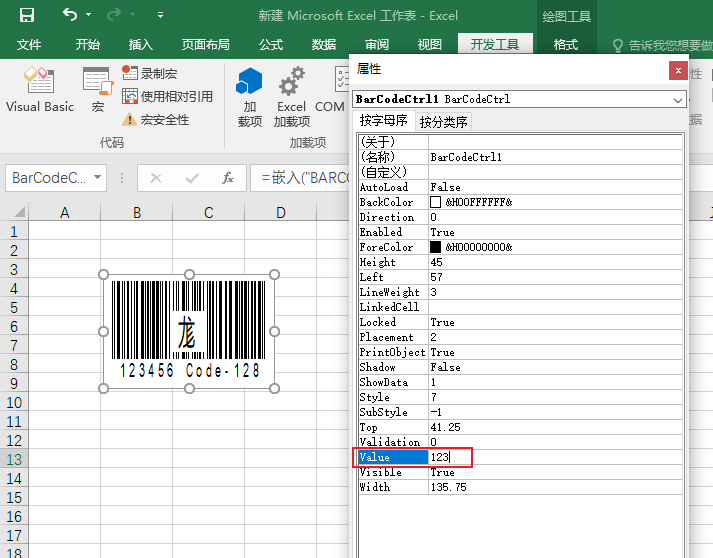Select row 1 header
This screenshot has height=558, width=713.
[x=14, y=231]
